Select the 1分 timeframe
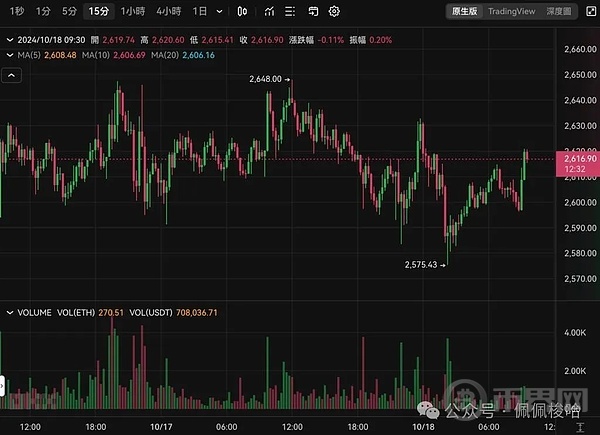Viewport: 600px width, 435px height. [x=43, y=11]
